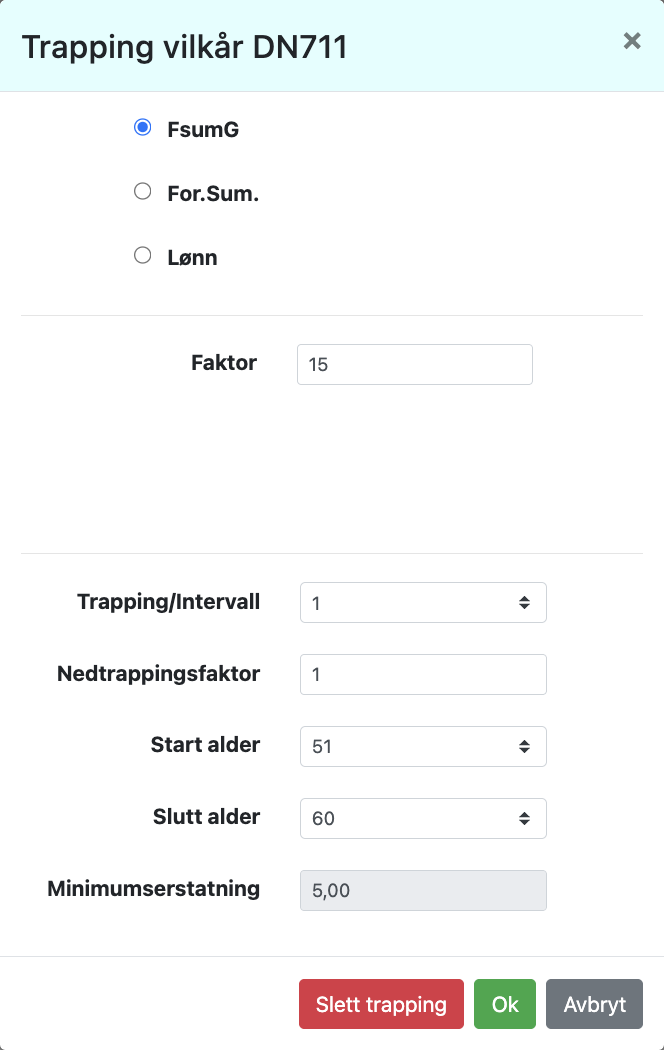664x1050 pixels.
Task: Select the FsumG radio button
Action: (x=143, y=128)
